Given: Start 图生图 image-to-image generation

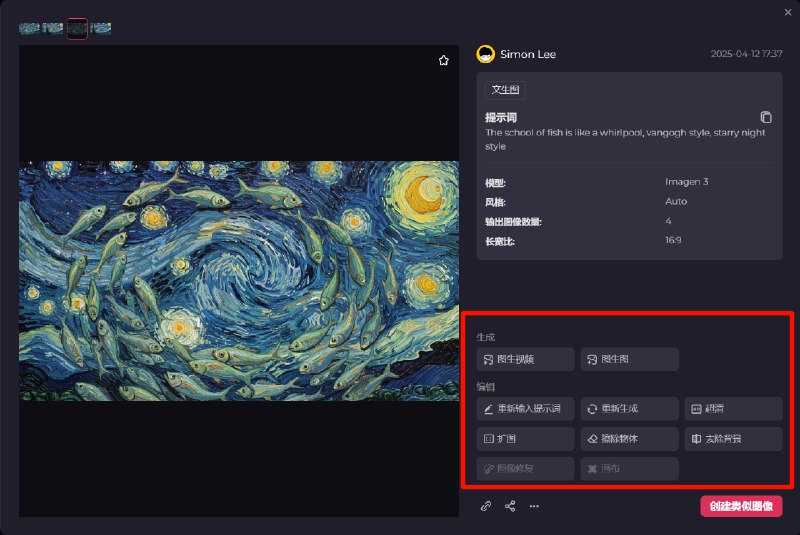Looking at the screenshot, I should pos(629,360).
